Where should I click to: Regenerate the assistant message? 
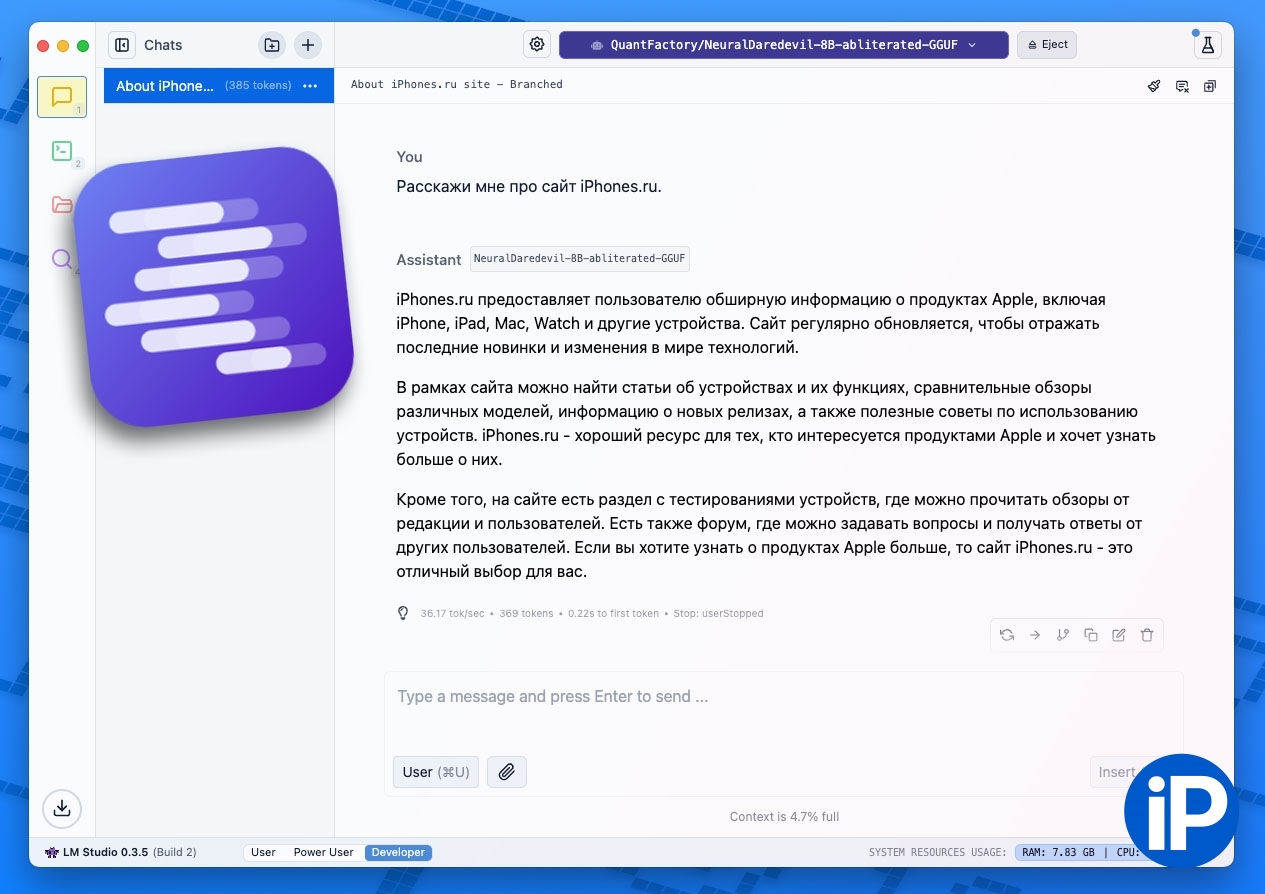coord(1007,635)
